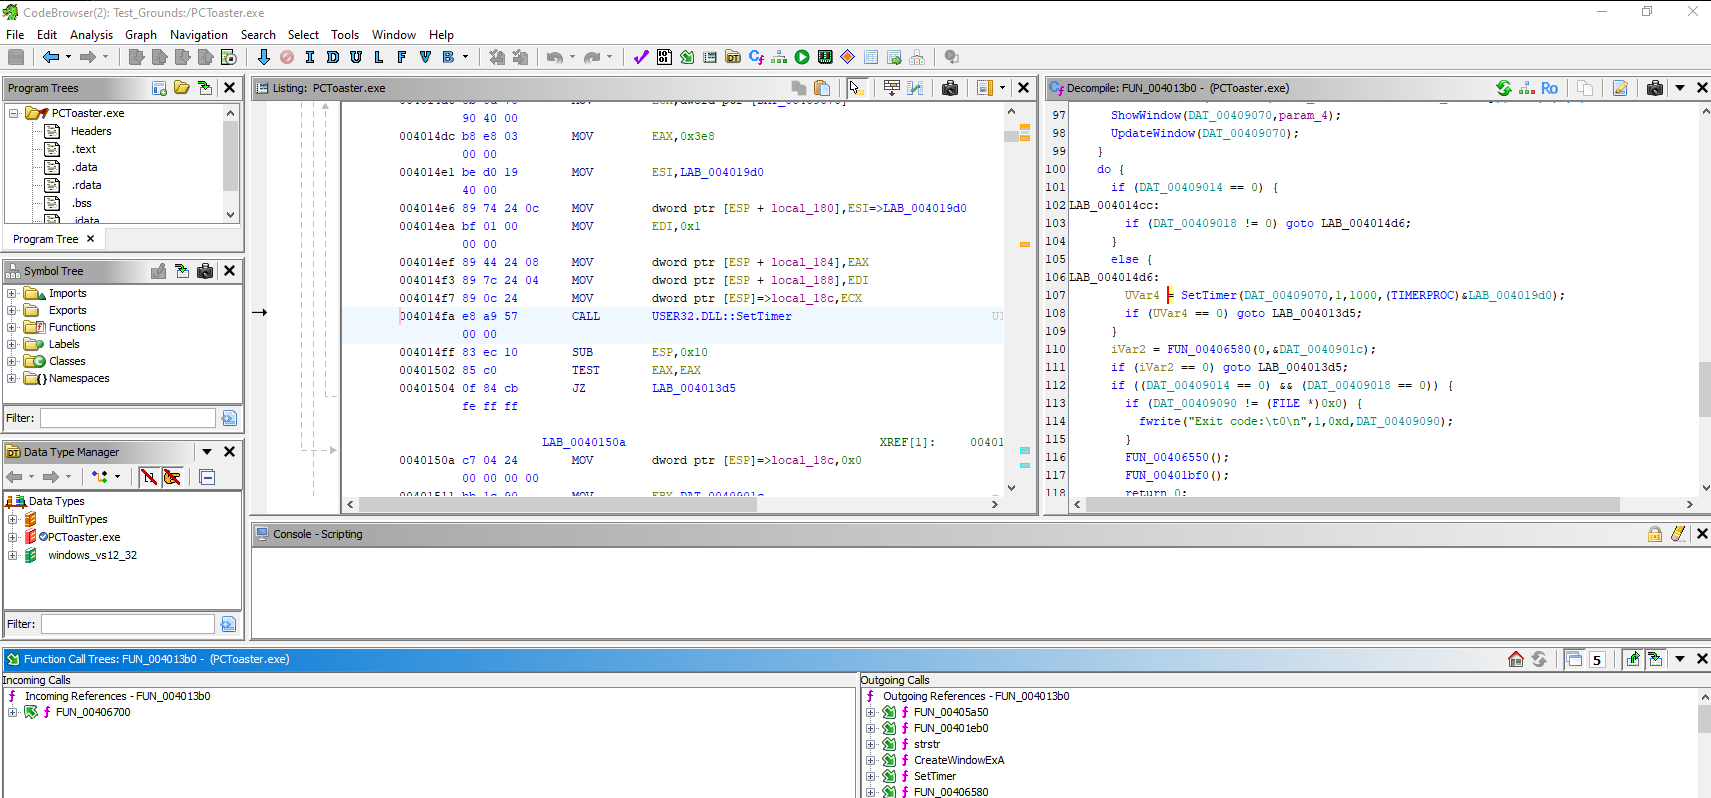Click home icon in Function Call Trees
The image size is (1711, 798).
tap(1515, 659)
